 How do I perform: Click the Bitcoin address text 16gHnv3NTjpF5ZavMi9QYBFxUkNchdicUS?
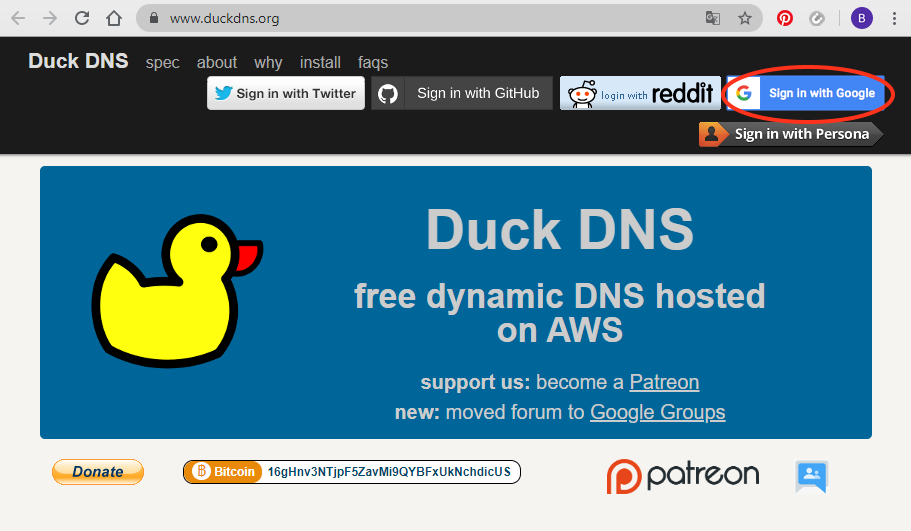pos(389,472)
